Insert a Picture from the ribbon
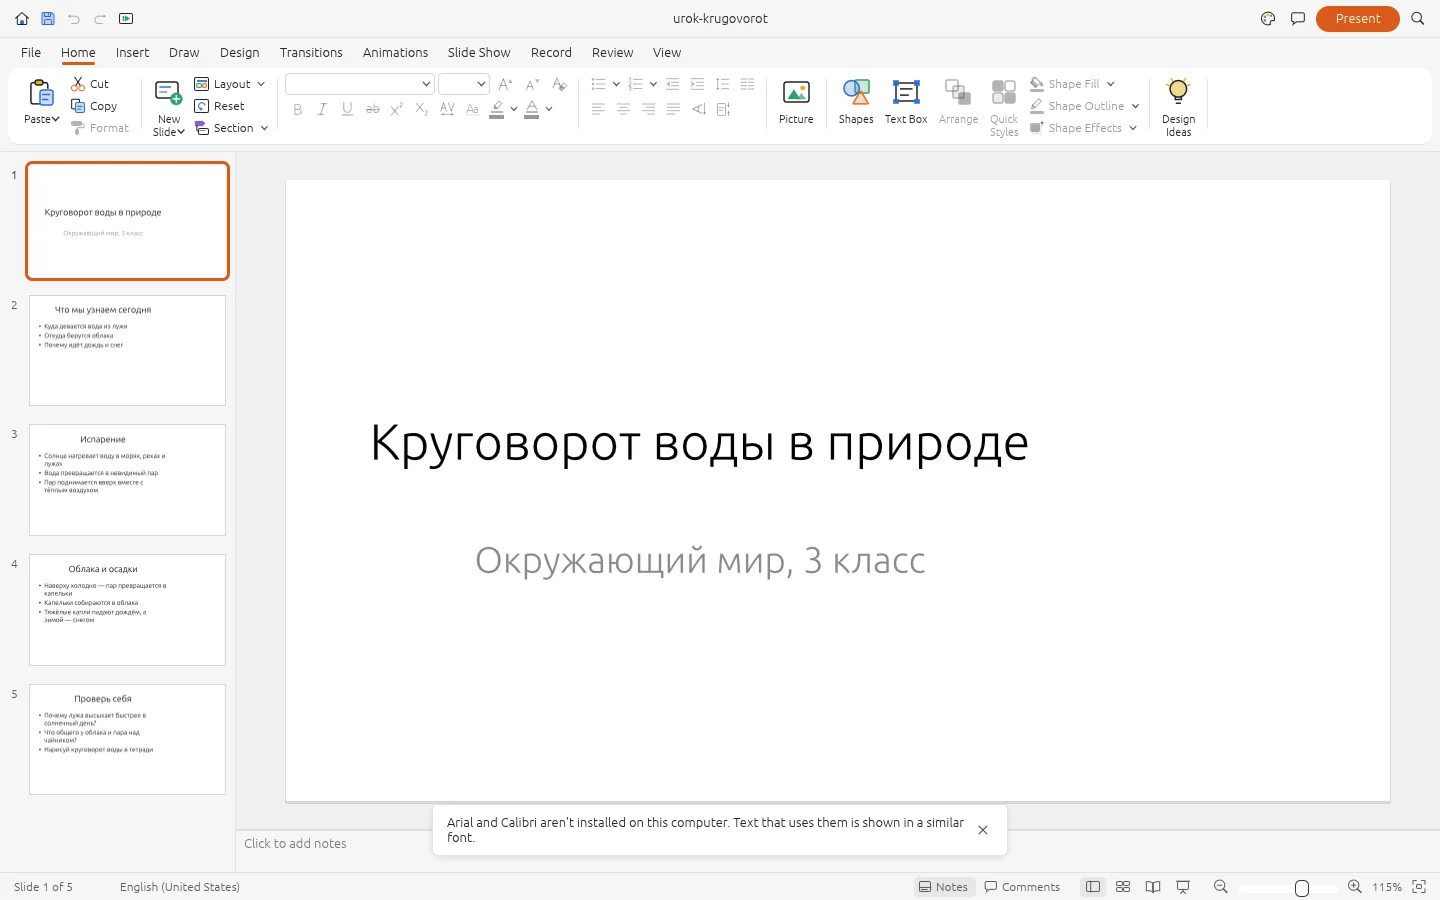 click(796, 102)
